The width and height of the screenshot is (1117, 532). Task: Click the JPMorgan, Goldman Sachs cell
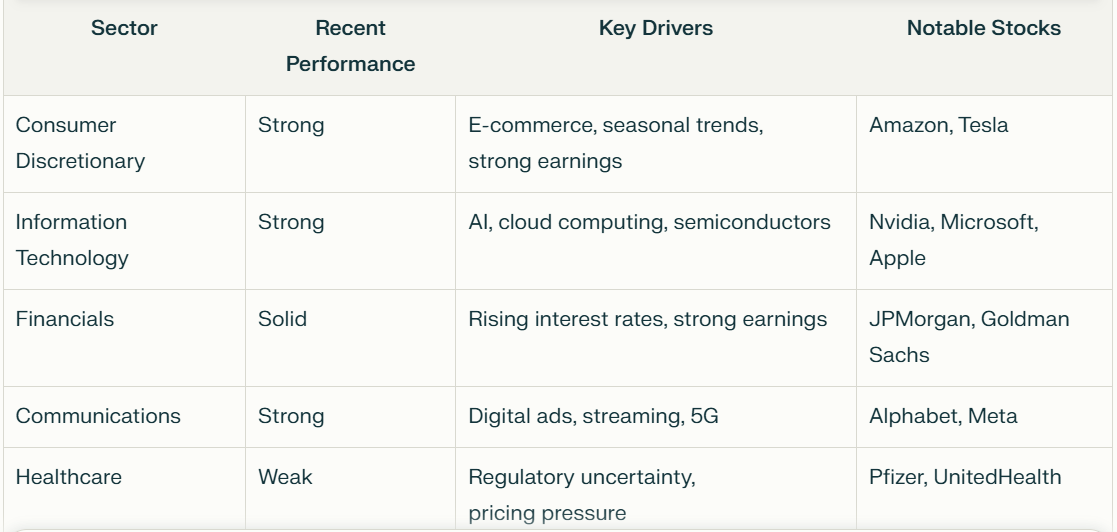click(x=984, y=338)
